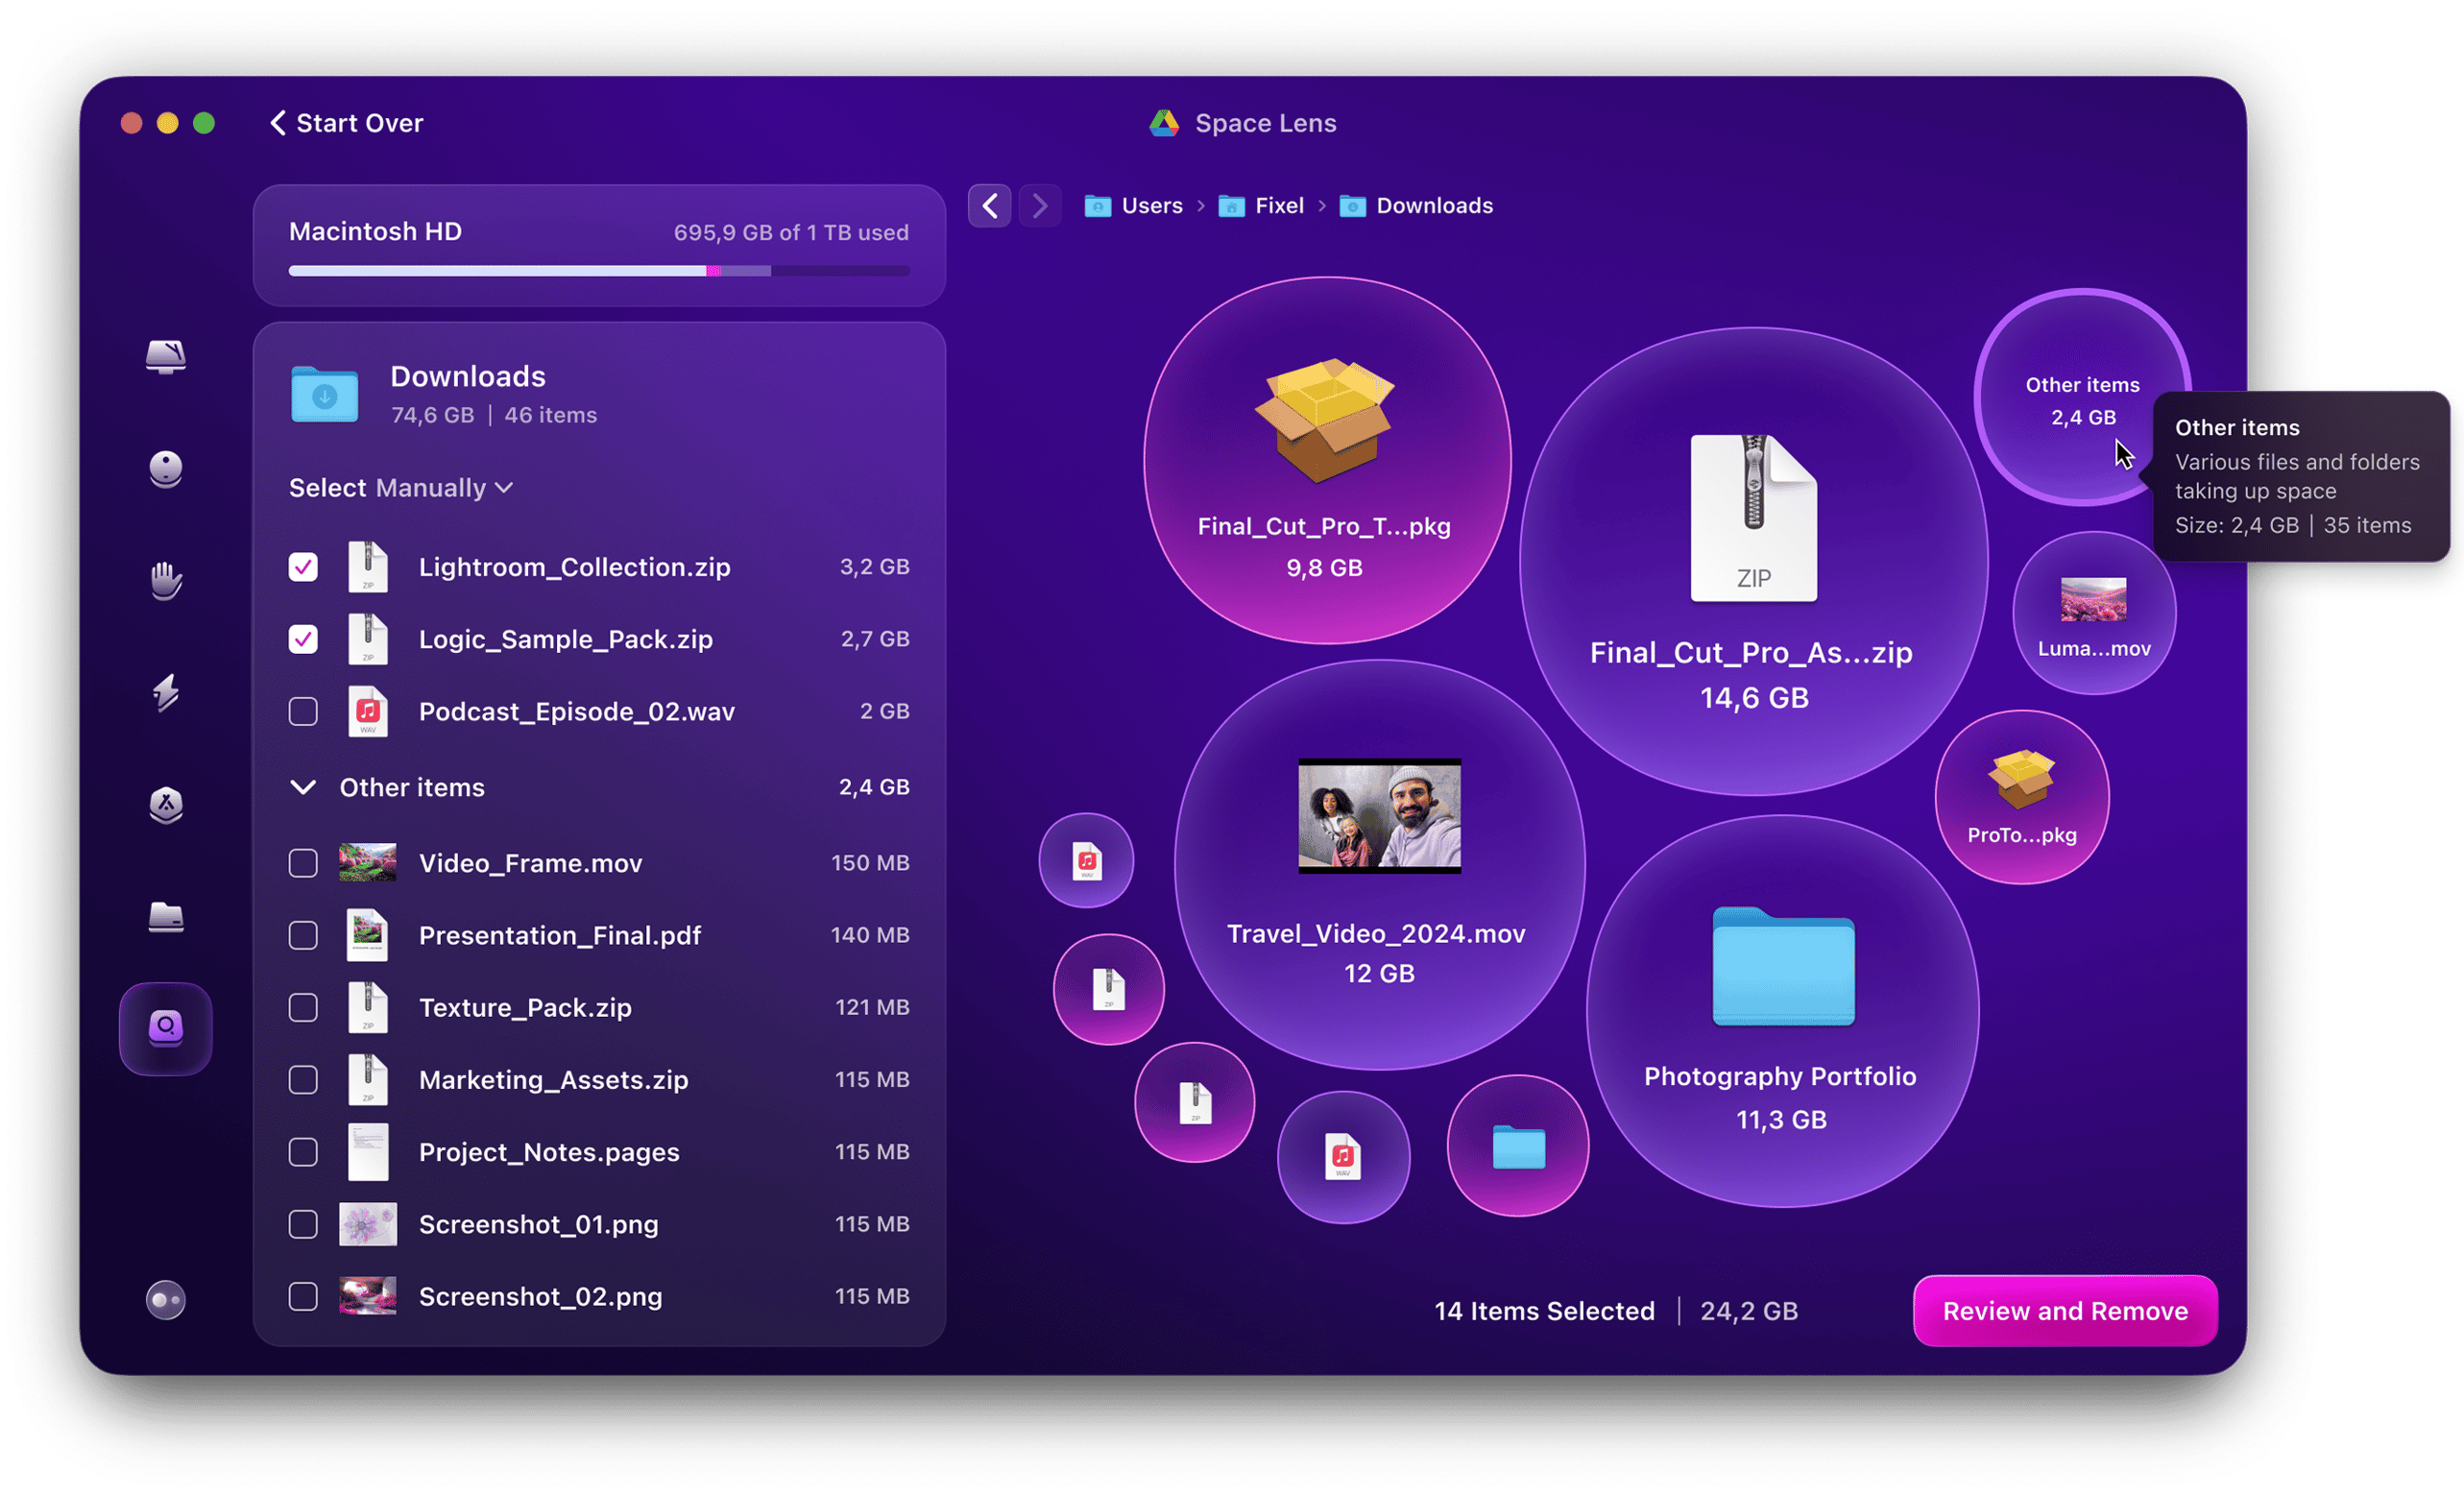Go back with breadcrumb left arrow
Image resolution: width=2464 pixels, height=1495 pixels.
coord(989,206)
